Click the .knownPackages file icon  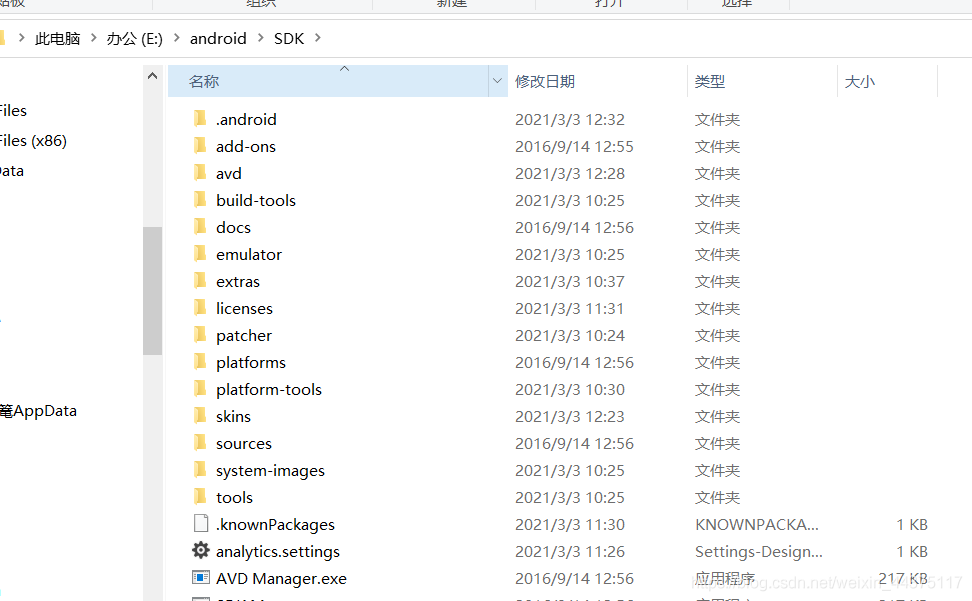click(x=201, y=524)
